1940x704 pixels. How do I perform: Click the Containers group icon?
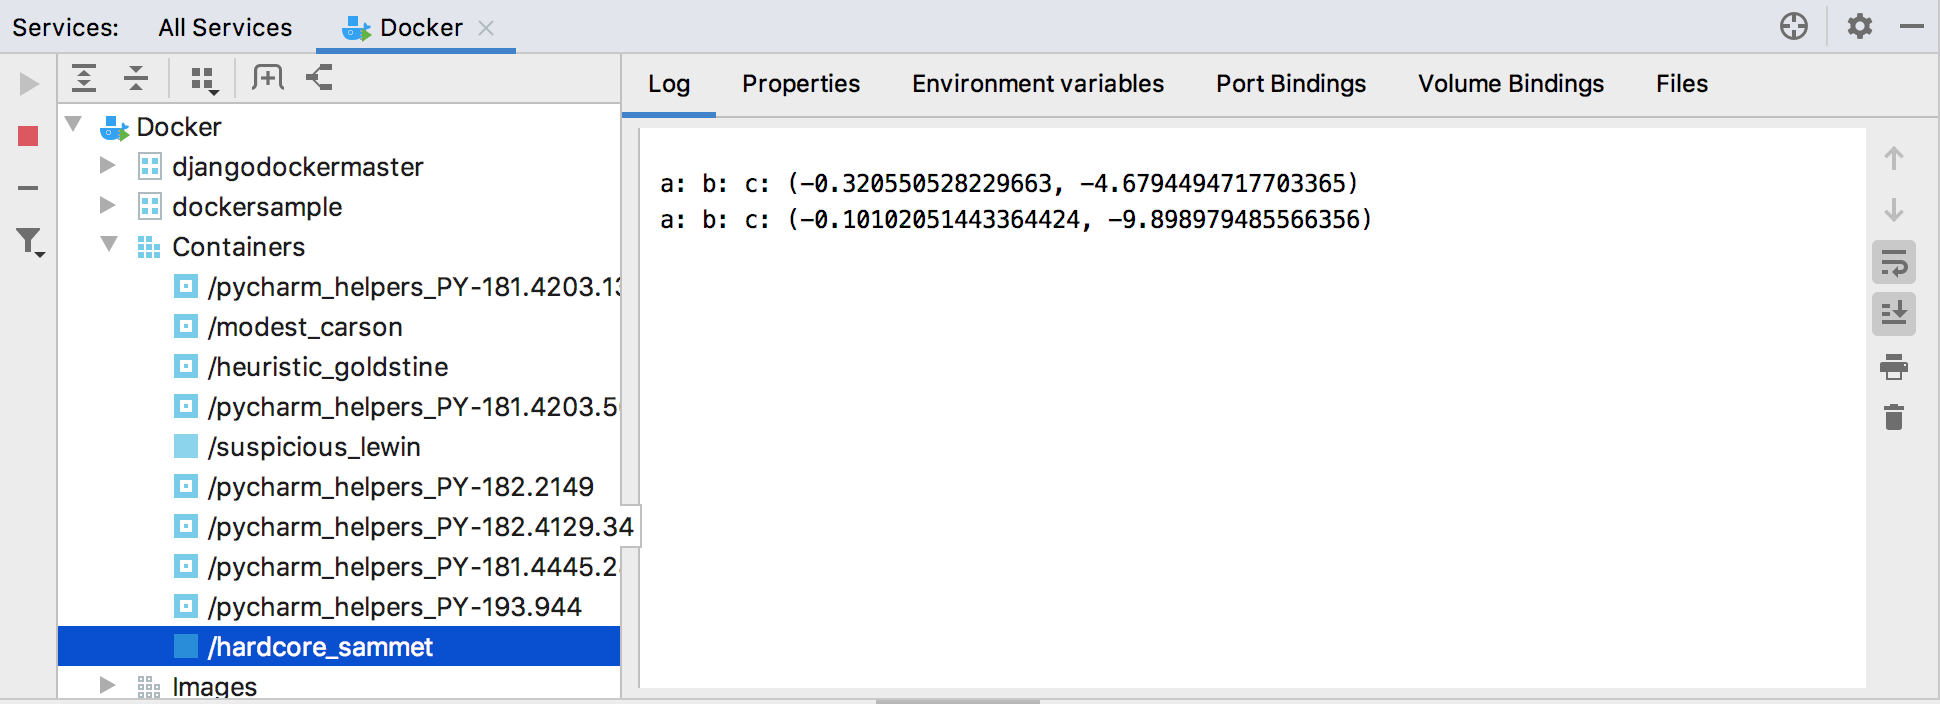[149, 247]
